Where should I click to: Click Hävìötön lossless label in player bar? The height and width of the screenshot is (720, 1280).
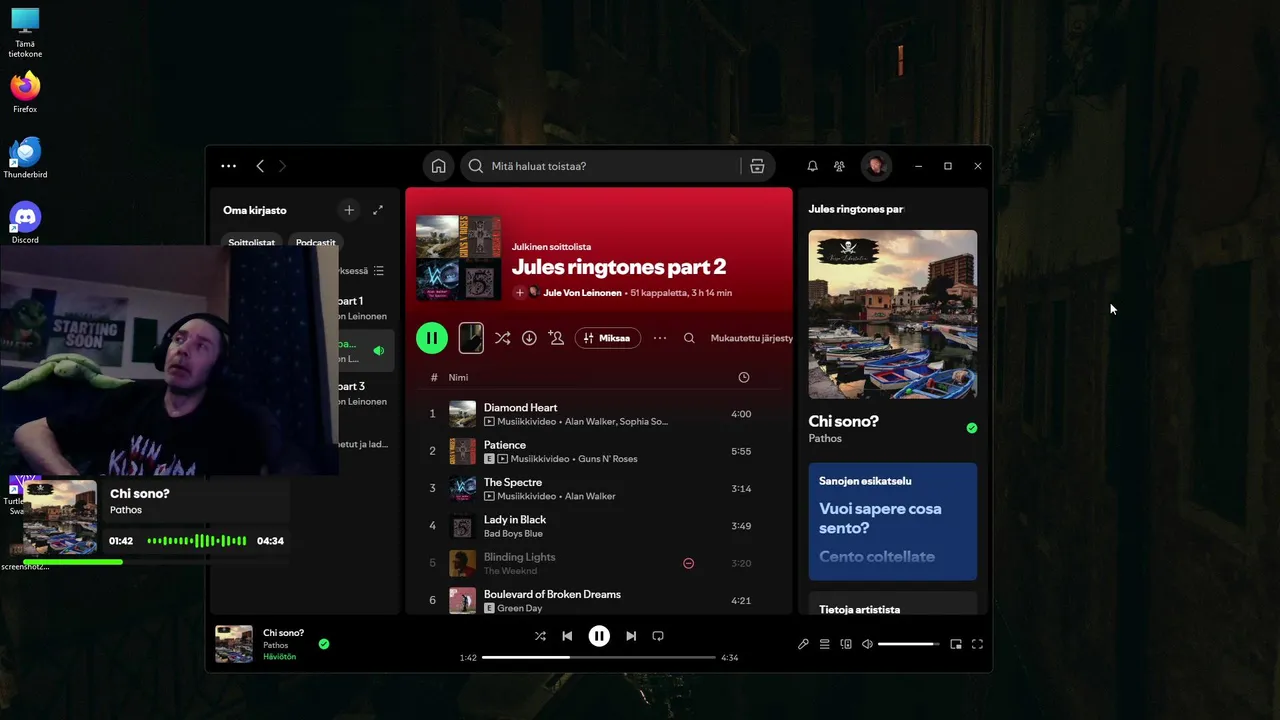coord(279,657)
